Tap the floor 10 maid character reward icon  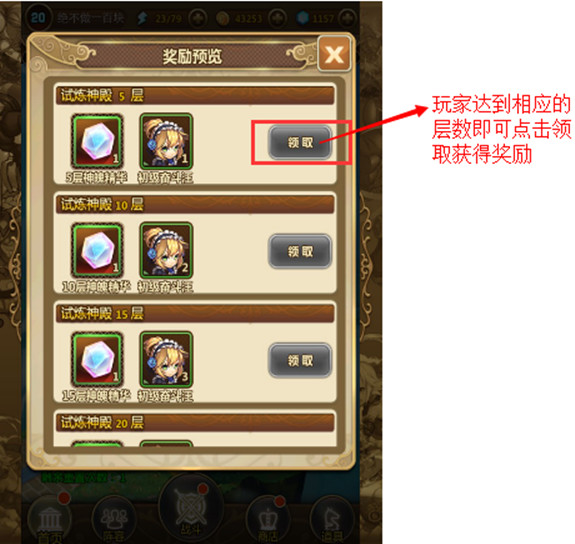[166, 251]
